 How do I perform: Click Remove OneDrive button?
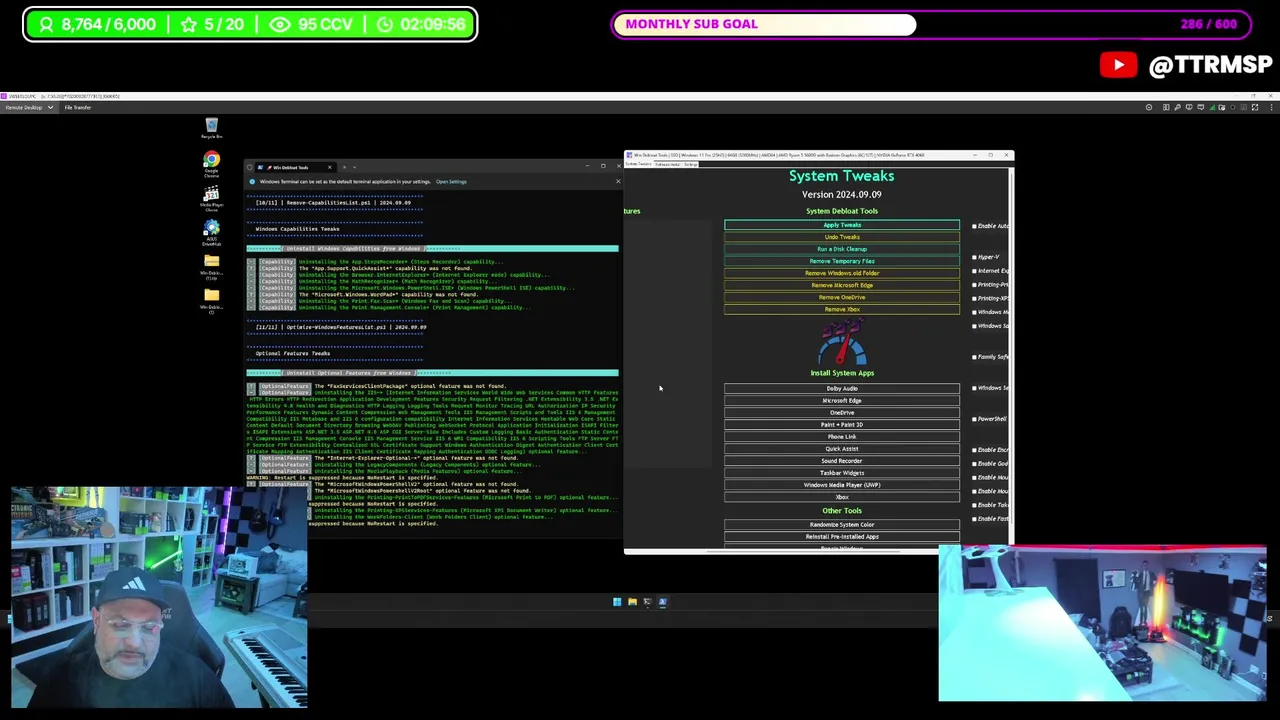tap(842, 297)
